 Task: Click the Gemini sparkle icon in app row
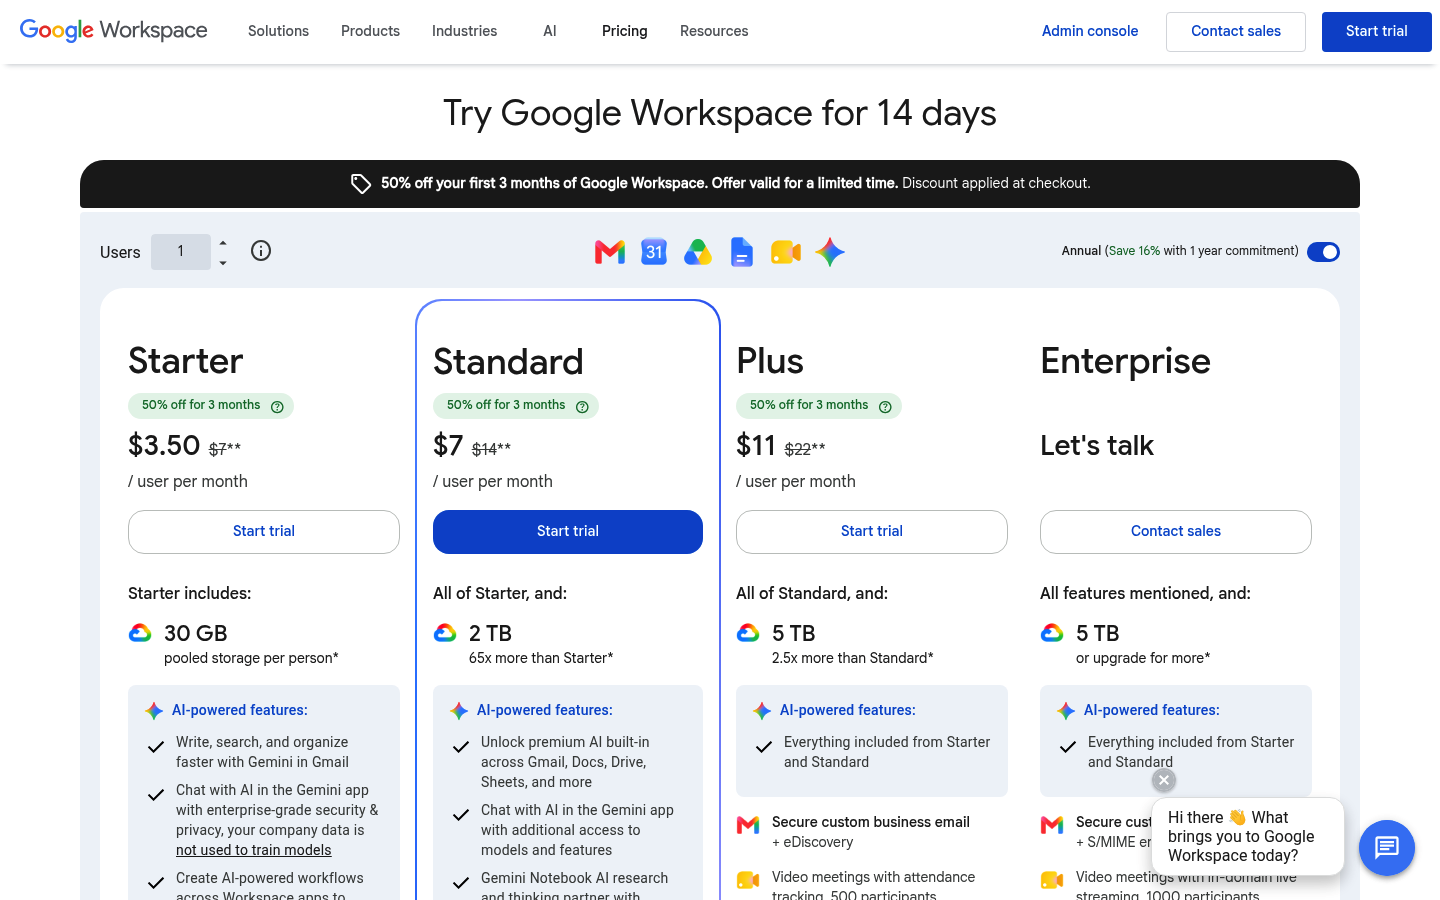(830, 252)
